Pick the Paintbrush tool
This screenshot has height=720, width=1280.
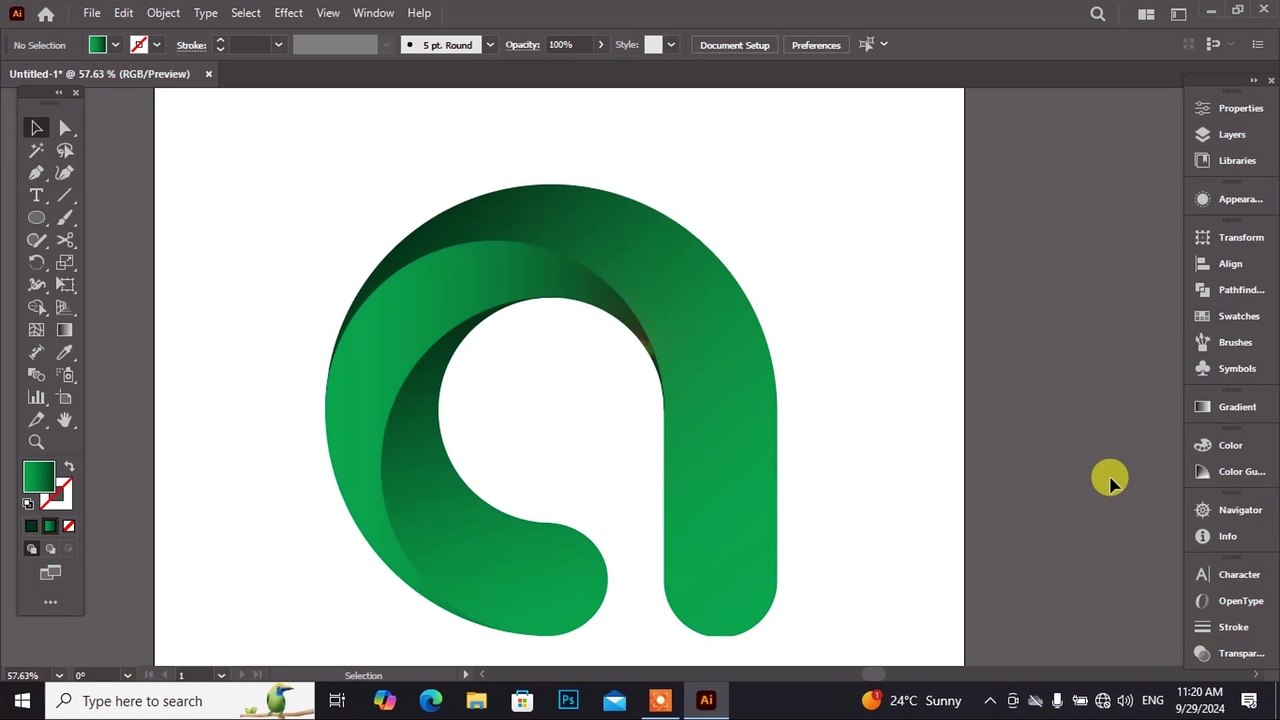[x=65, y=218]
